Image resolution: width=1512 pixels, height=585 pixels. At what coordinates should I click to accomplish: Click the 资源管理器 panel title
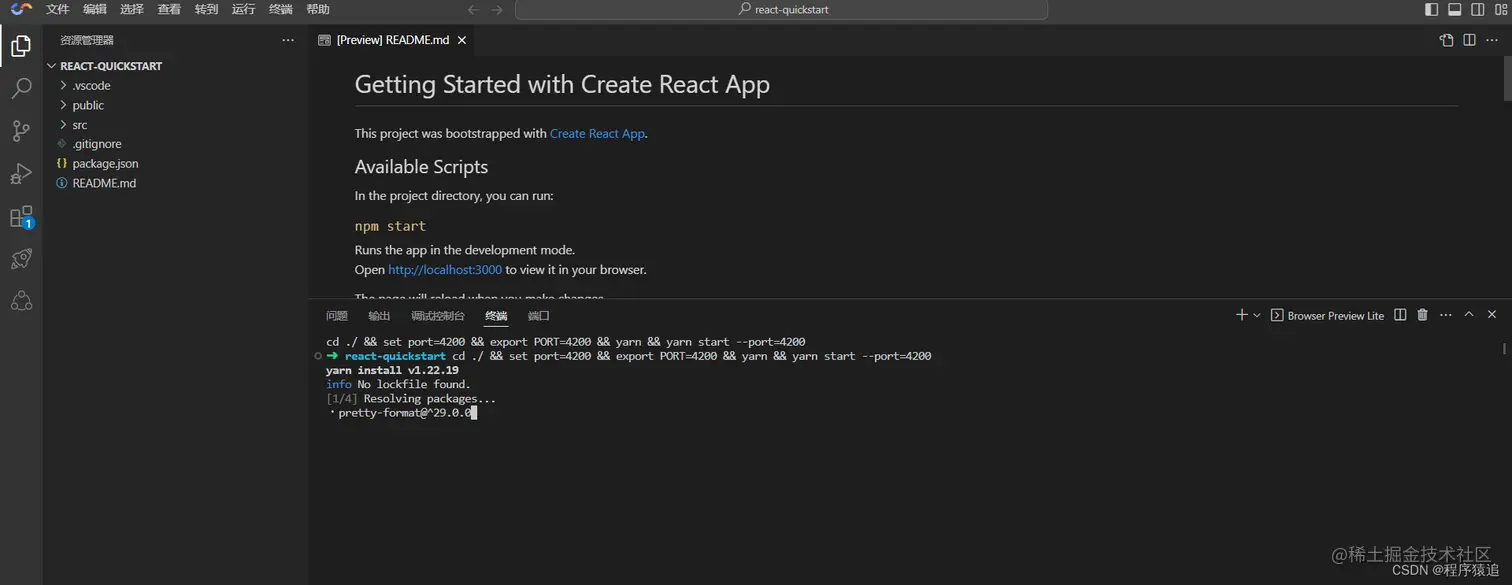[x=87, y=40]
